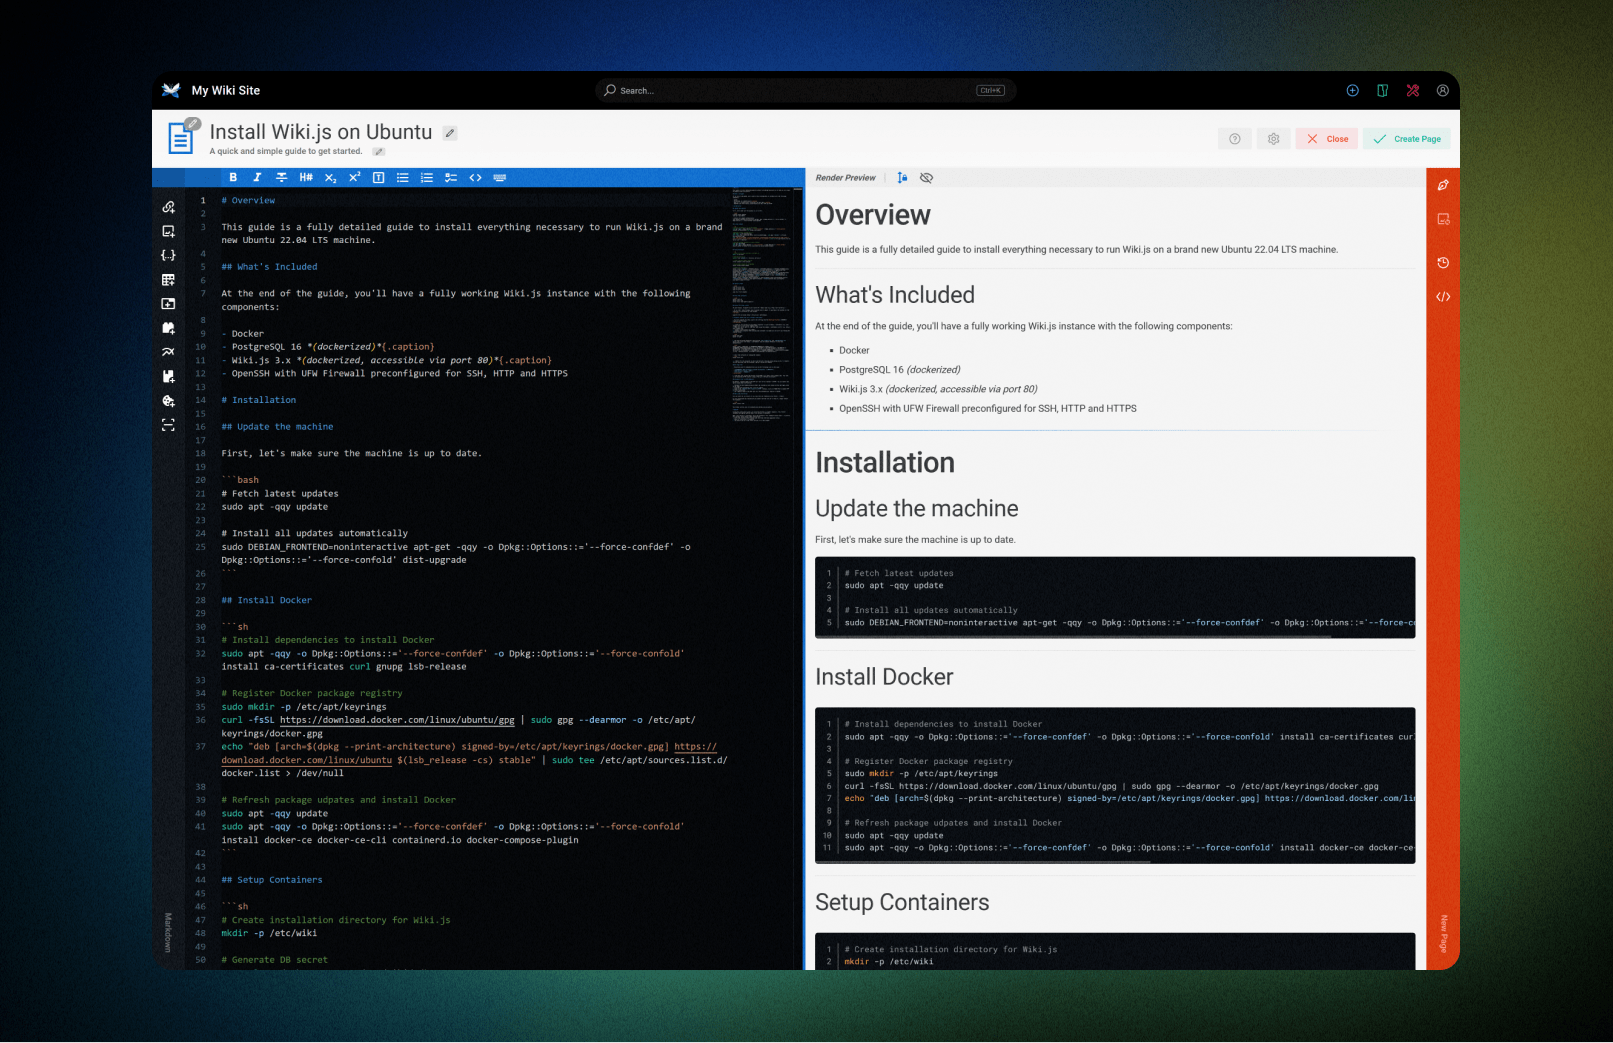Insert a tabset block from the sidebar
Screen dimensions: 1613x1043
[x=168, y=304]
